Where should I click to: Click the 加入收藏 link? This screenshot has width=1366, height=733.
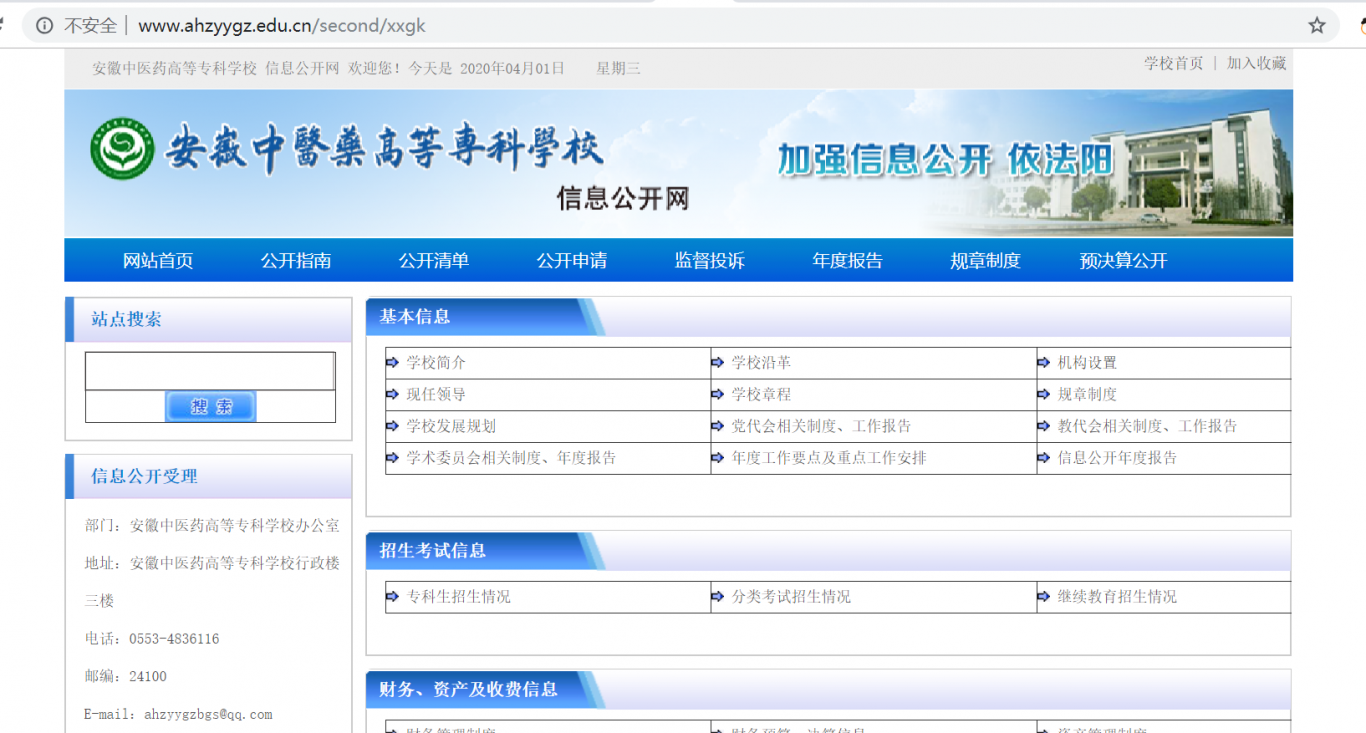(x=1257, y=63)
